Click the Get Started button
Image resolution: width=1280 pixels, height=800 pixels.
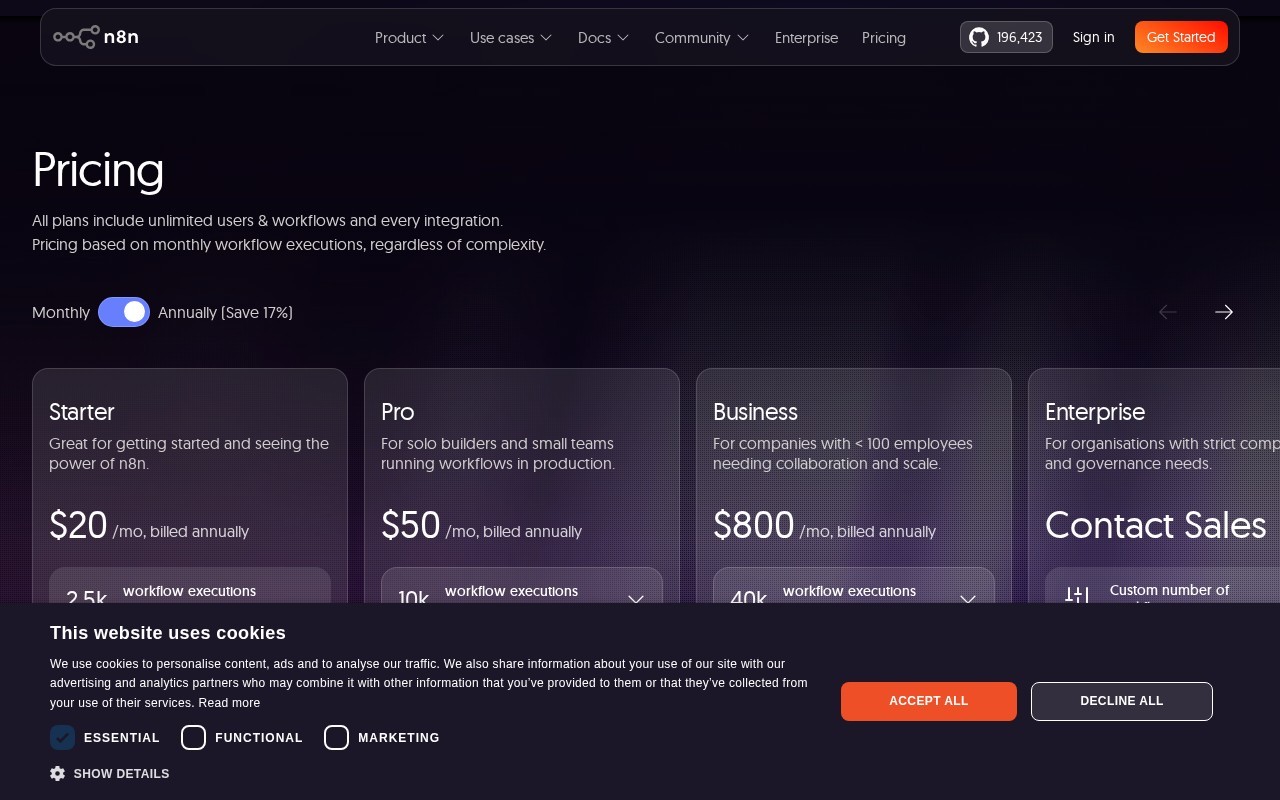(x=1181, y=37)
